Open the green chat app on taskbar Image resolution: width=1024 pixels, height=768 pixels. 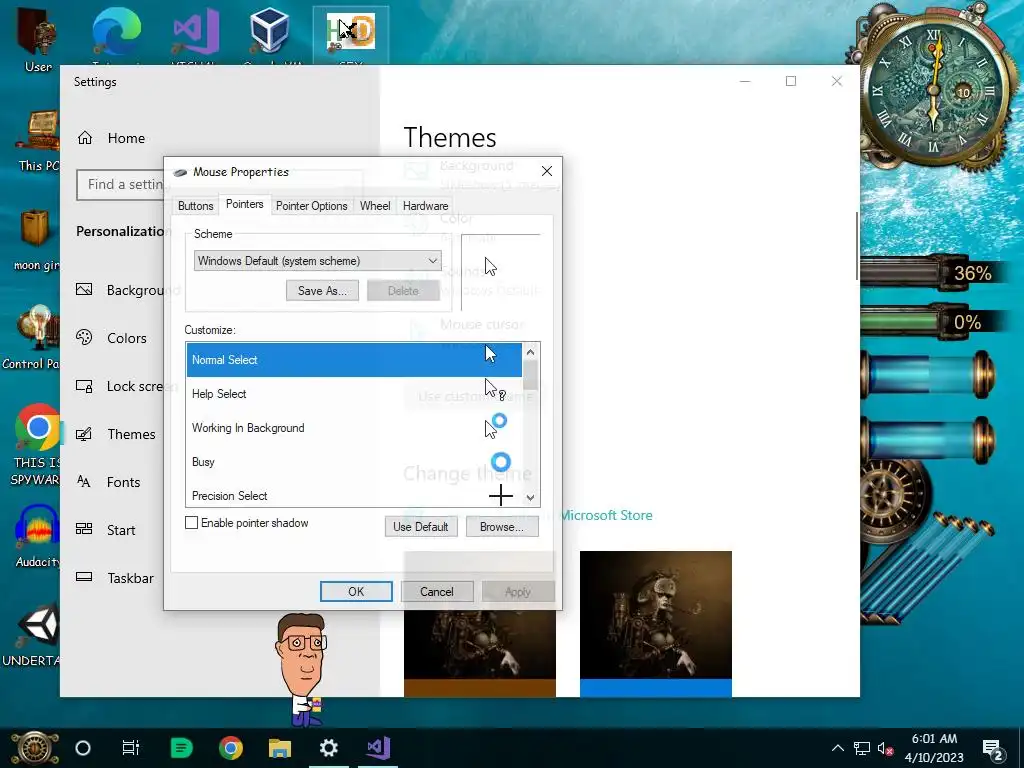click(181, 748)
